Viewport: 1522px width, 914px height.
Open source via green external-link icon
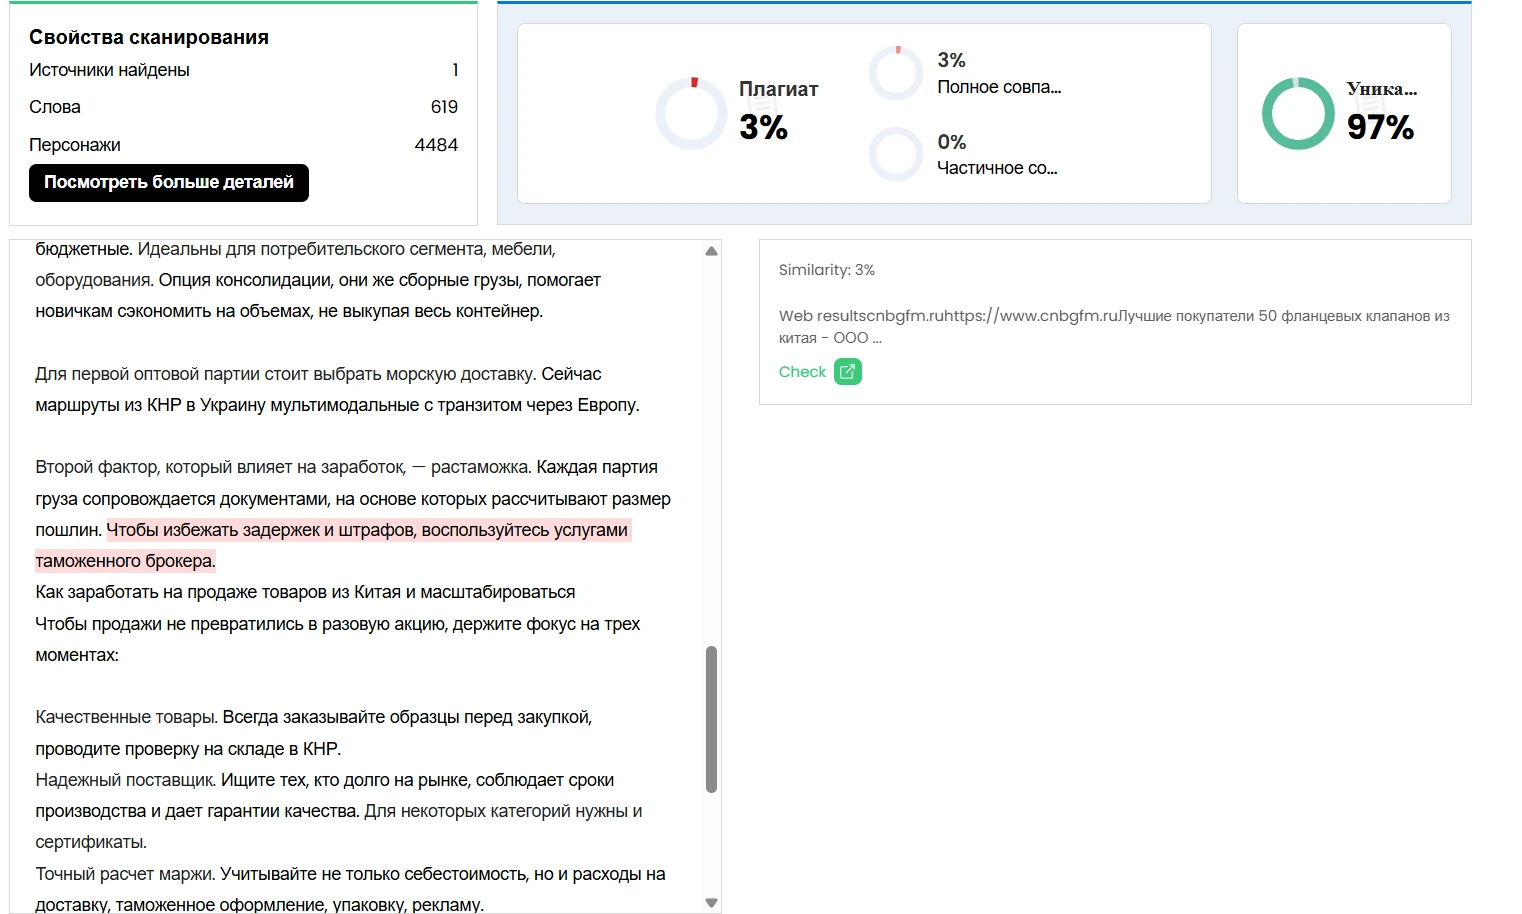[847, 372]
